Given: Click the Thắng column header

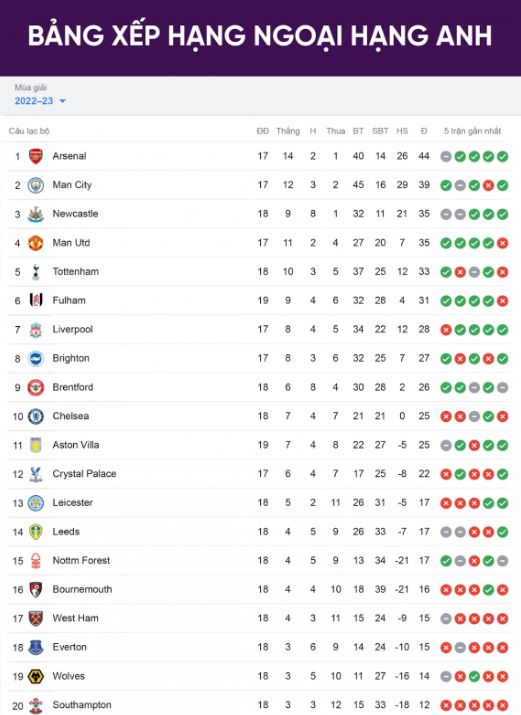Looking at the screenshot, I should pos(288,131).
